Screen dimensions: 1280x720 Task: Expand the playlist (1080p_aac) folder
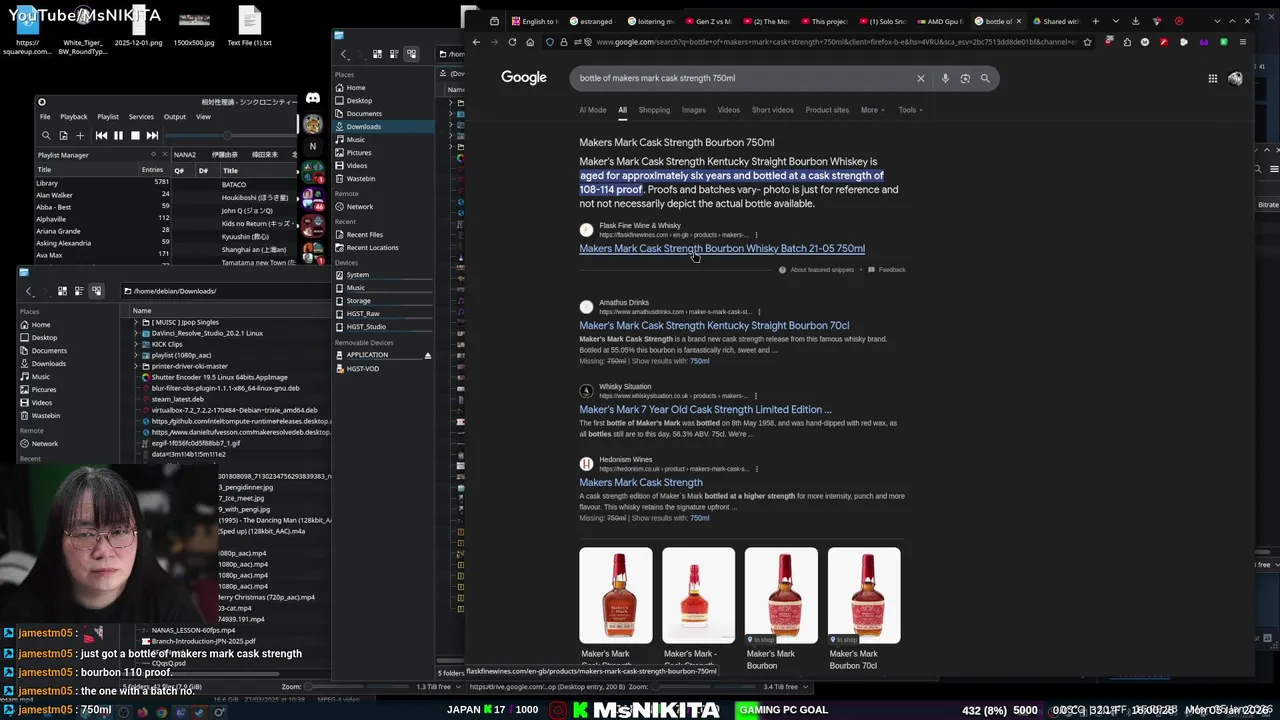pos(136,355)
